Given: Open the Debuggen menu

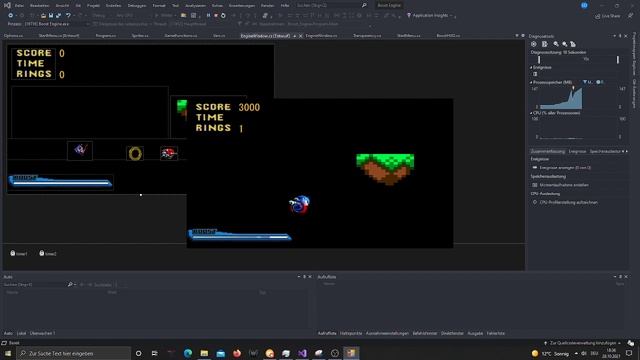Looking at the screenshot, I should tap(137, 6).
